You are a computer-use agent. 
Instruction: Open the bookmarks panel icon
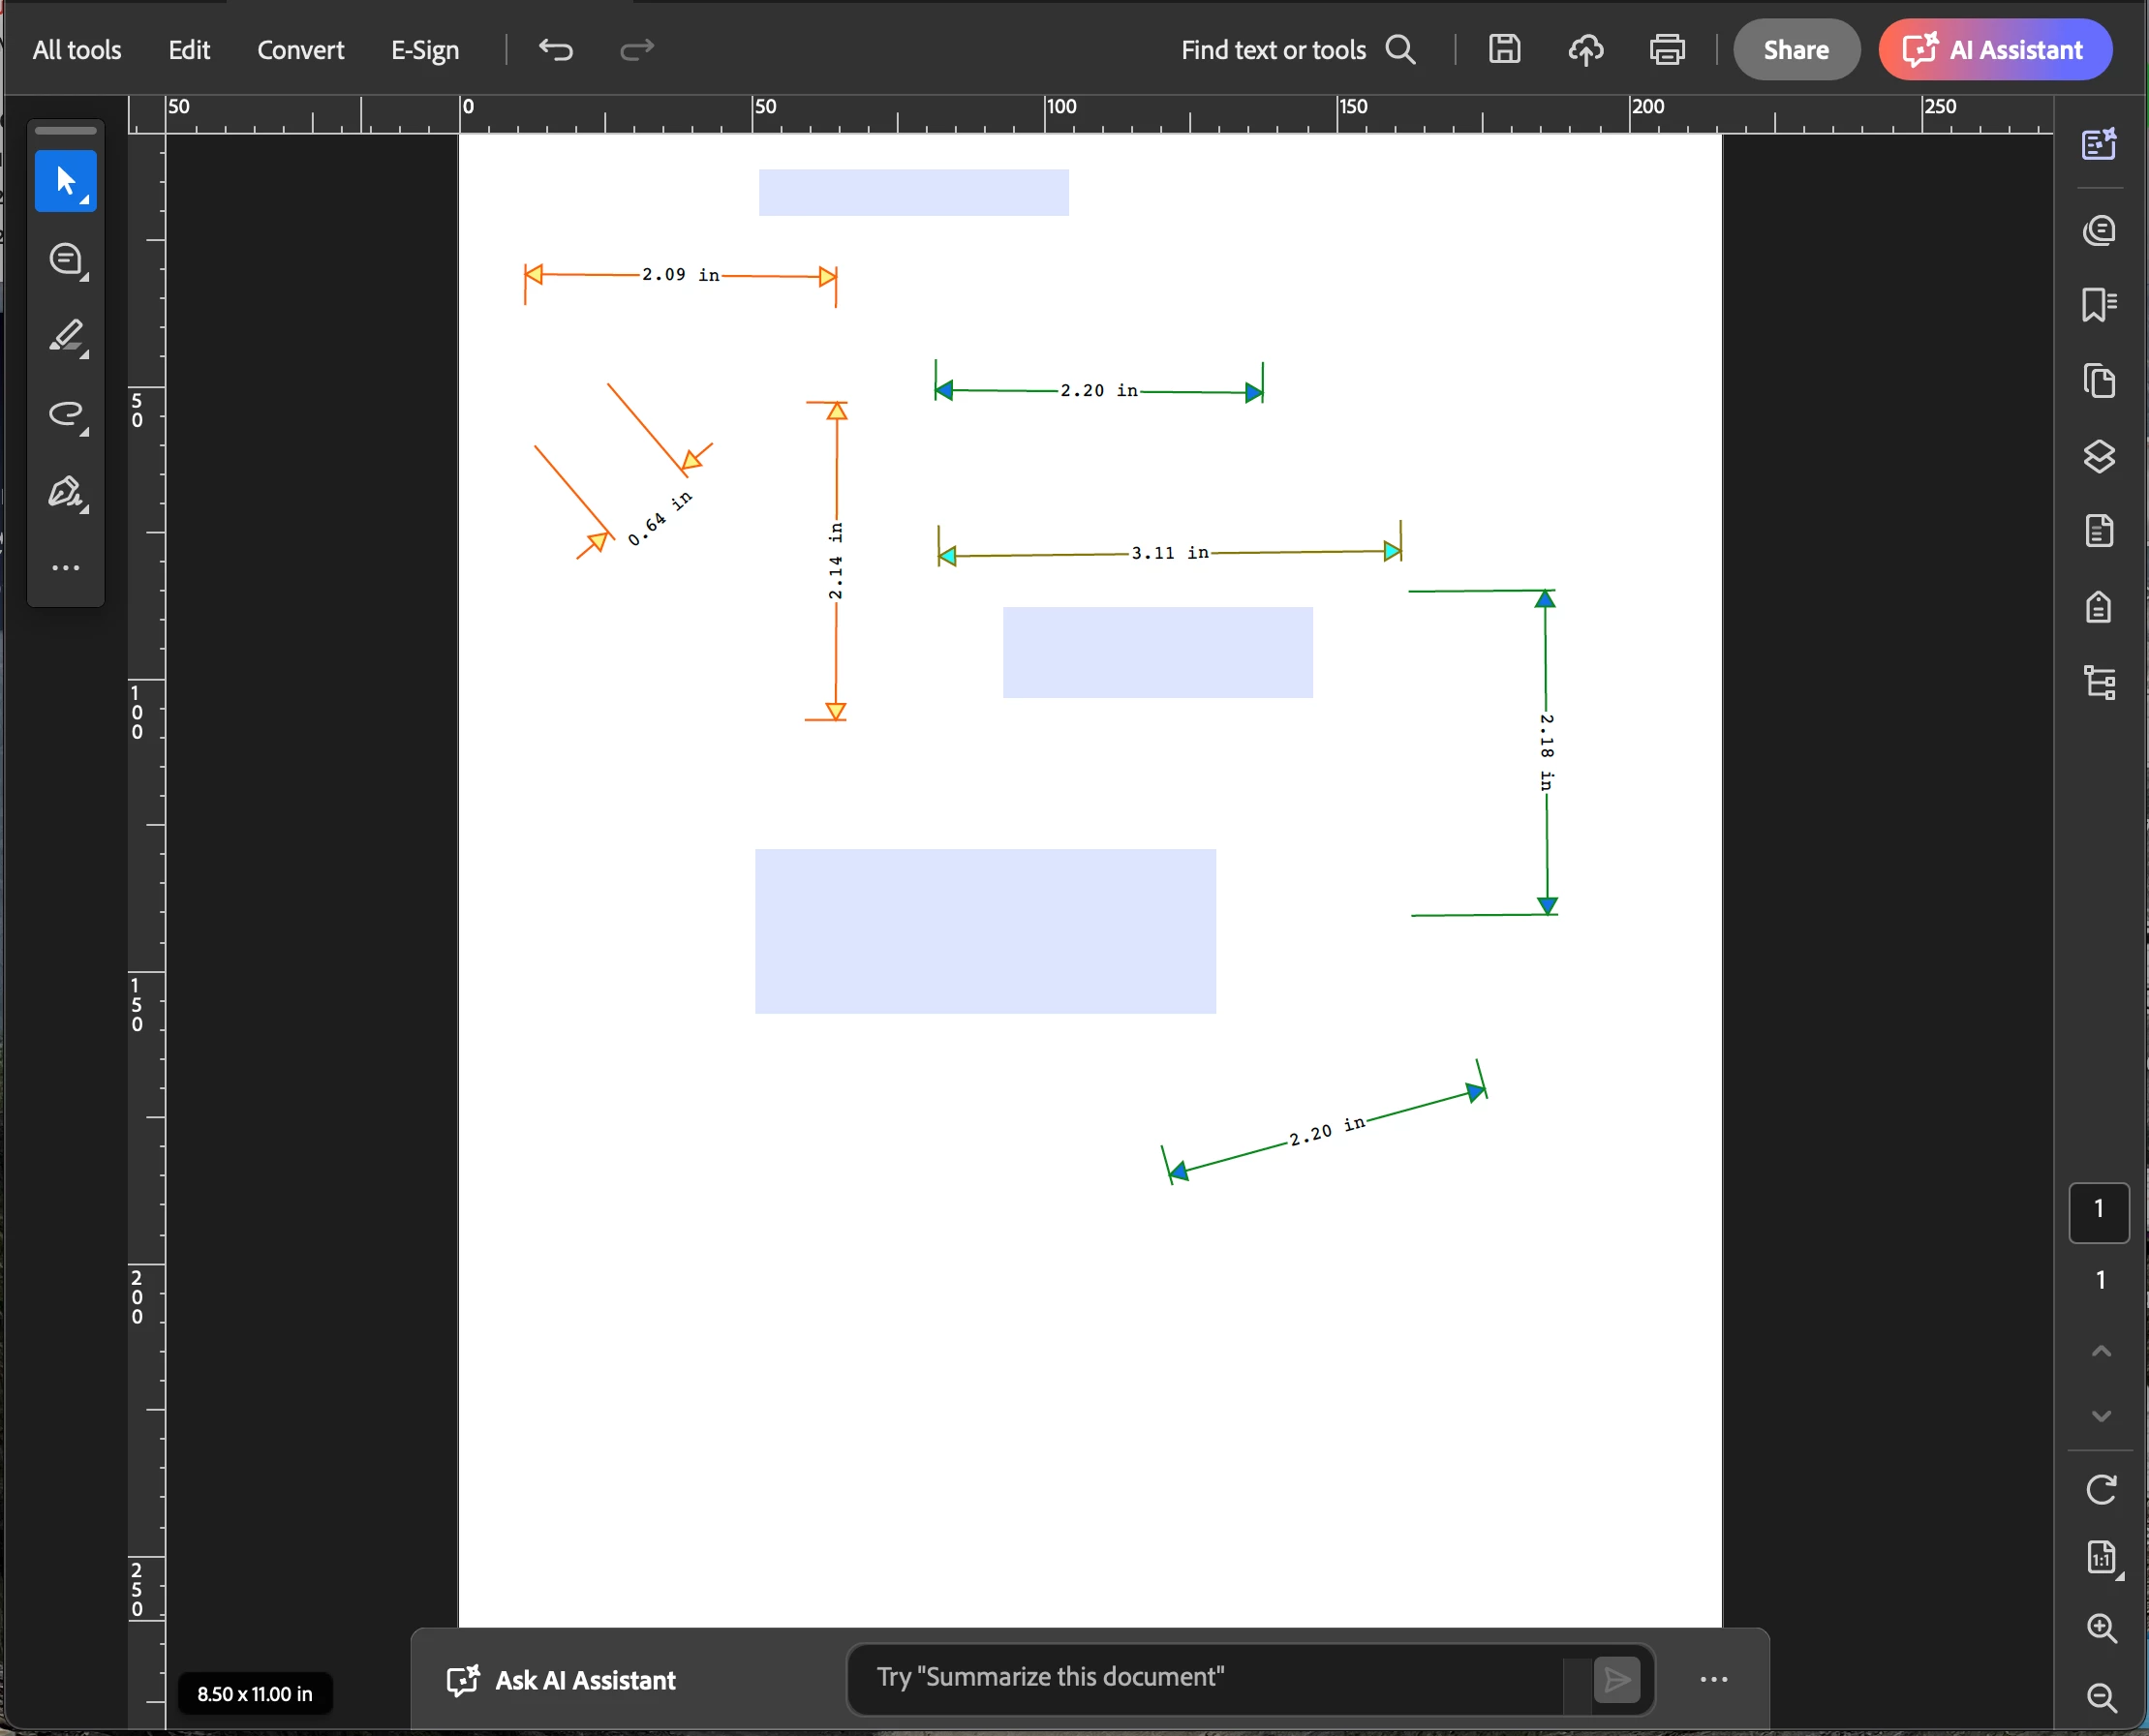tap(2098, 305)
